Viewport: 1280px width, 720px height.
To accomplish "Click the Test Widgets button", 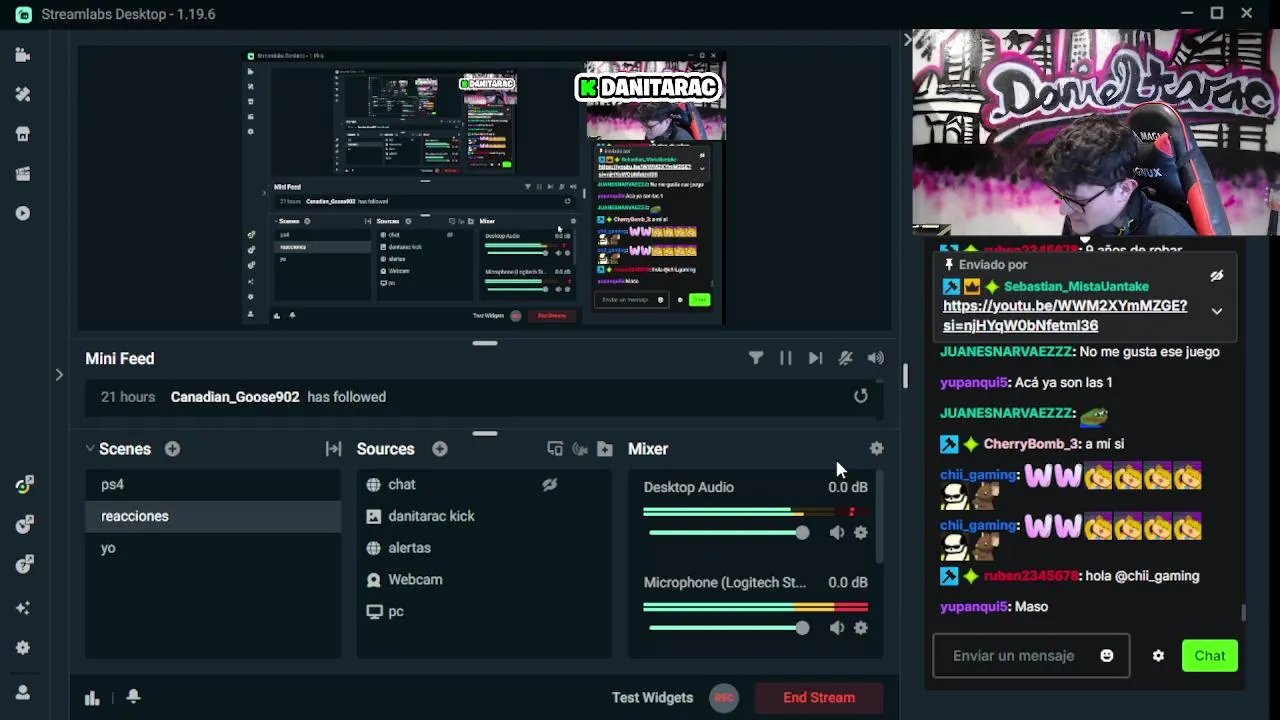I will tap(652, 698).
